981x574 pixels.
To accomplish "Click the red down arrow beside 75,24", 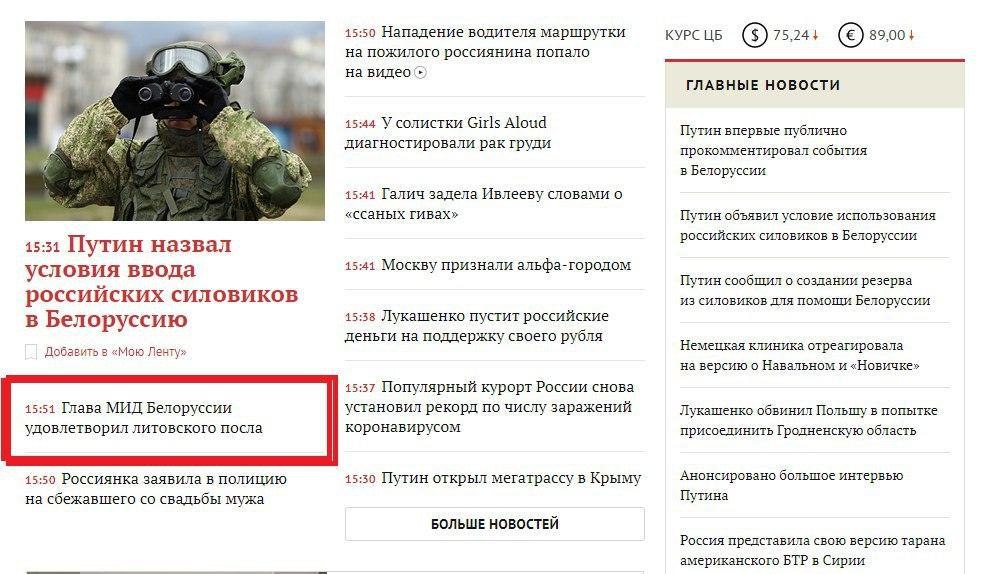I will [815, 36].
